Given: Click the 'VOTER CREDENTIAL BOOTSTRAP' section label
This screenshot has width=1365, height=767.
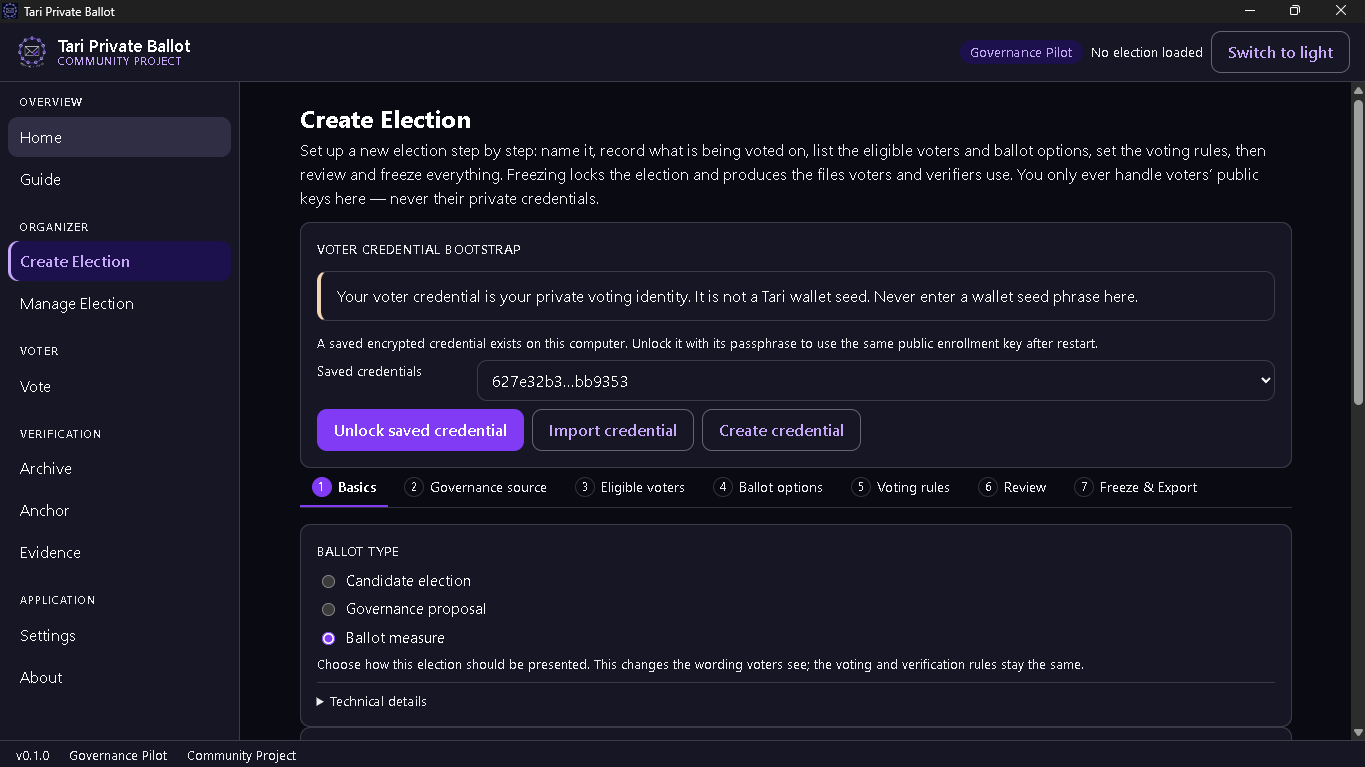Looking at the screenshot, I should 419,249.
